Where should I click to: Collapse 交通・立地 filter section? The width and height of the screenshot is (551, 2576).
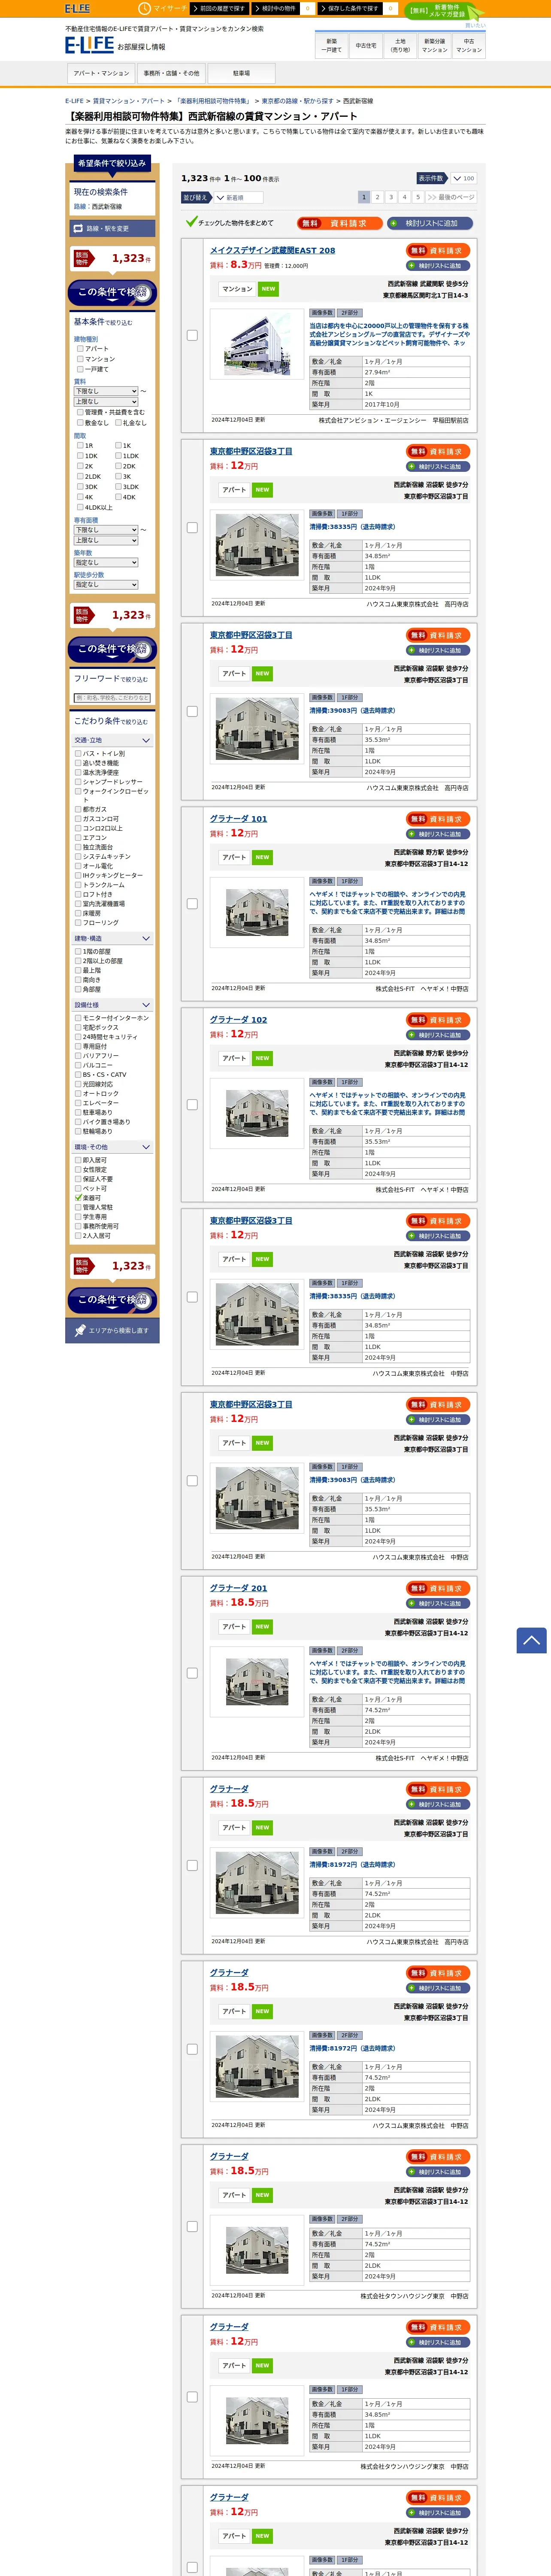[112, 741]
